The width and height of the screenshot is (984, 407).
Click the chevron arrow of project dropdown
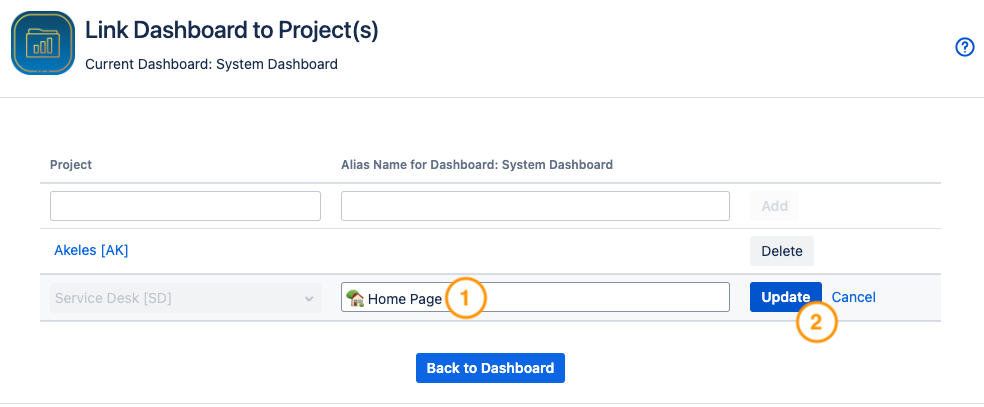click(308, 298)
